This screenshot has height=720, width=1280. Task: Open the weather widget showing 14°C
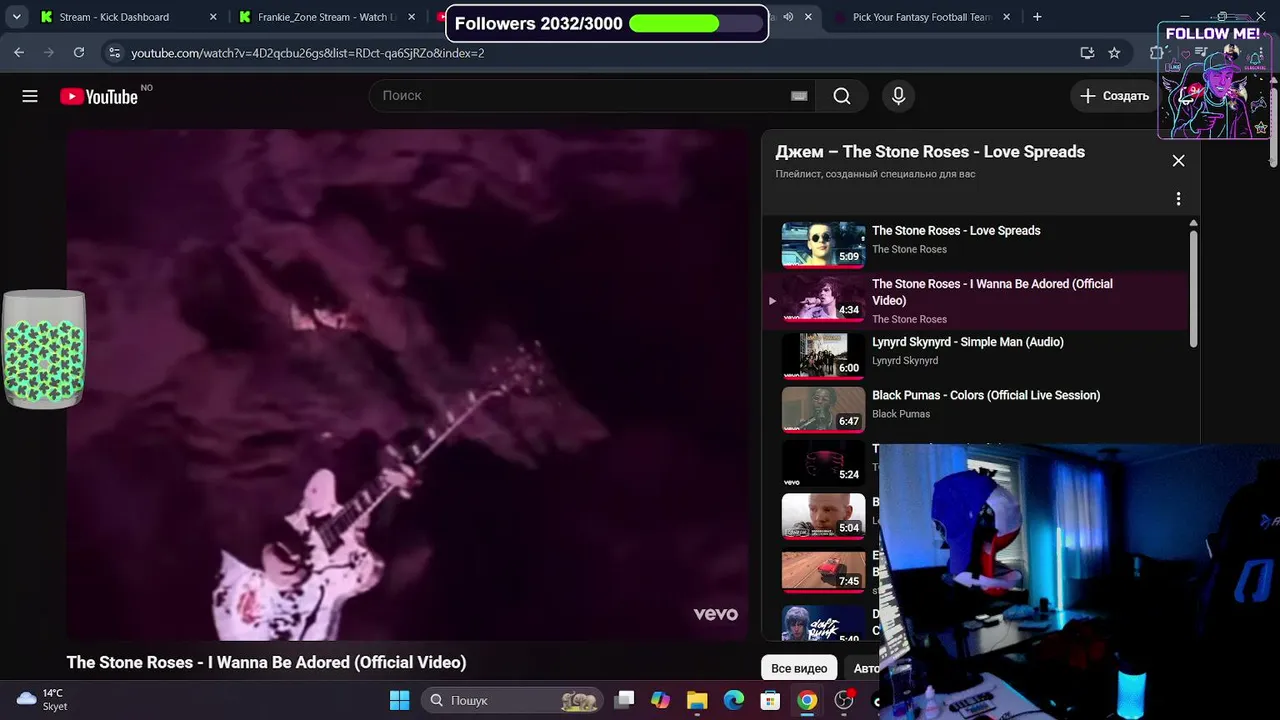click(42, 700)
